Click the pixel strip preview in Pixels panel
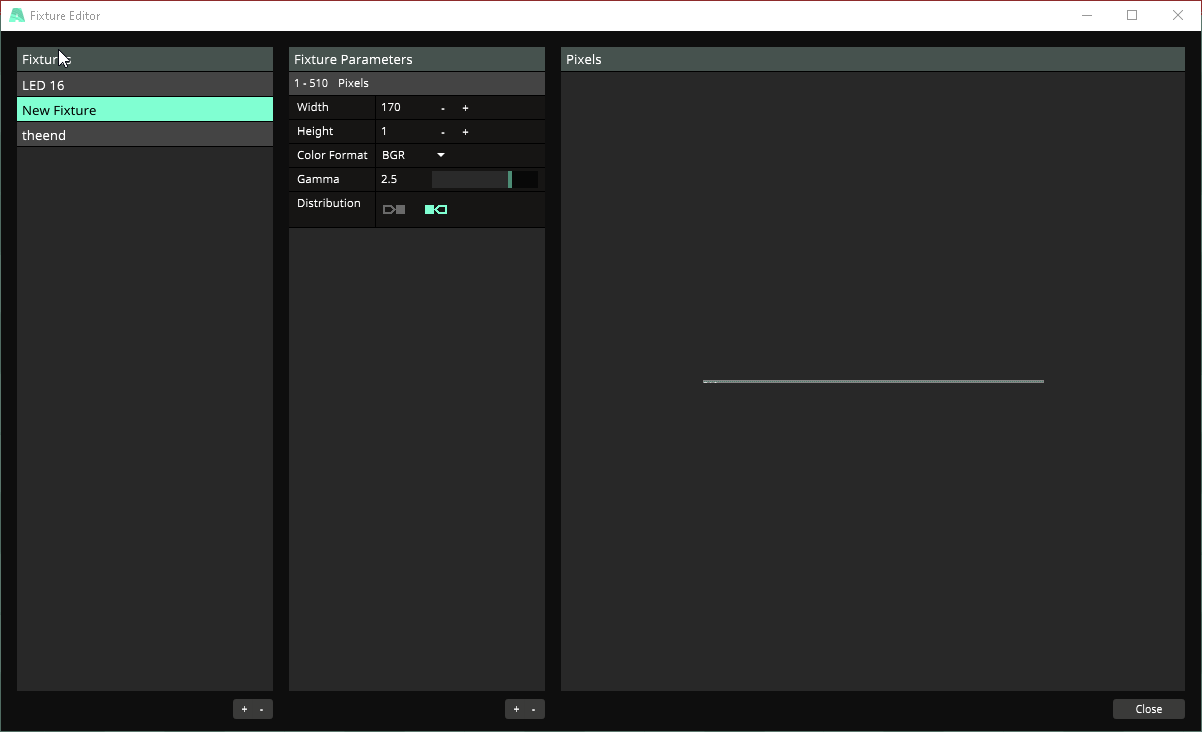This screenshot has width=1202, height=732. (873, 381)
